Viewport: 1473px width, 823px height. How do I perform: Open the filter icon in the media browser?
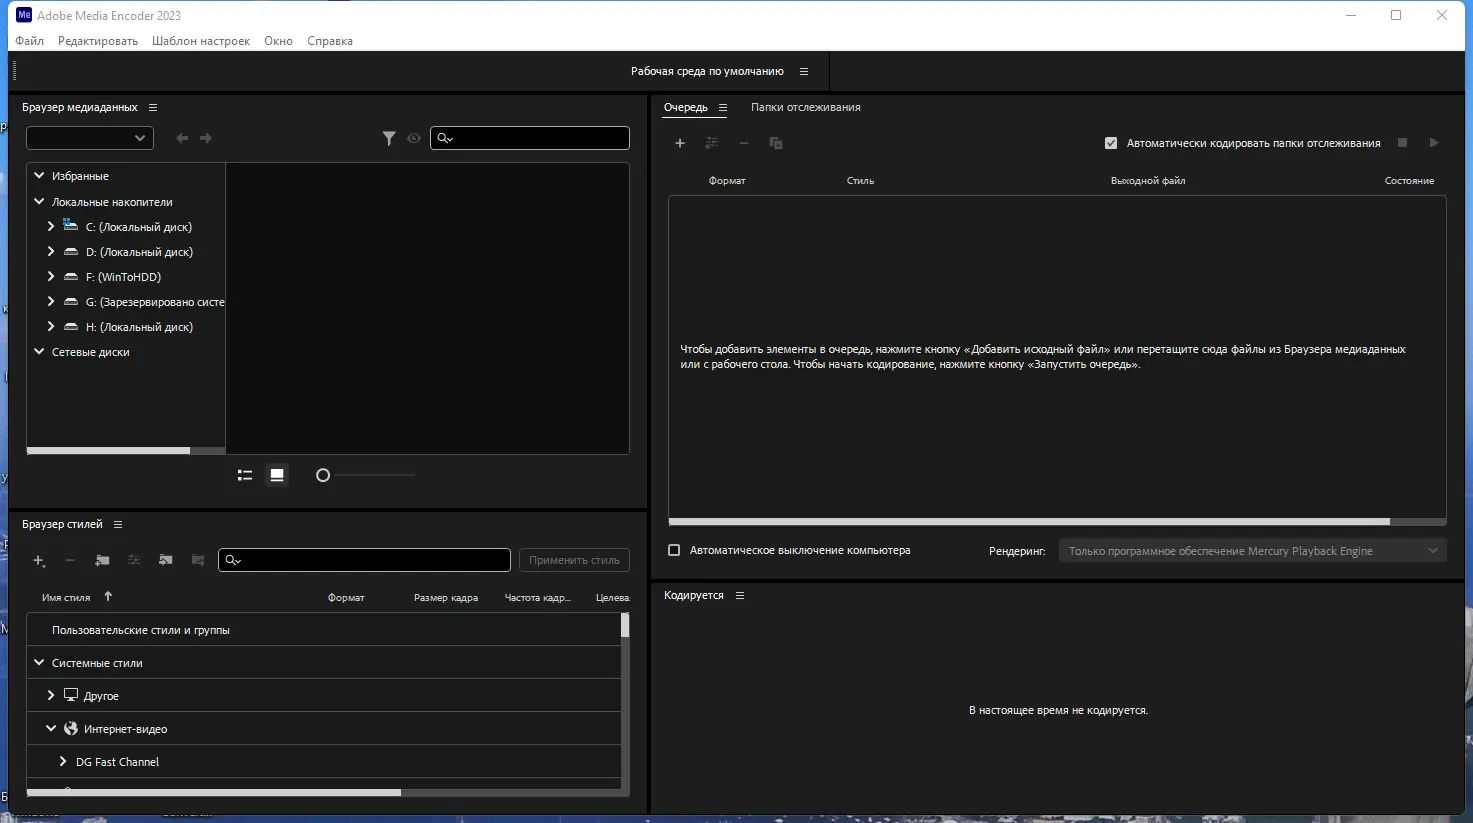pyautogui.click(x=389, y=138)
